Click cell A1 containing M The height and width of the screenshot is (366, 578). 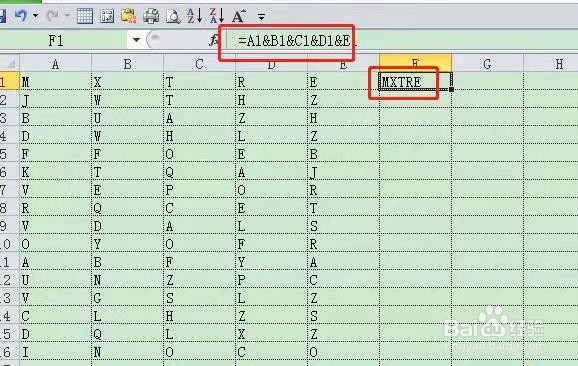pos(55,81)
